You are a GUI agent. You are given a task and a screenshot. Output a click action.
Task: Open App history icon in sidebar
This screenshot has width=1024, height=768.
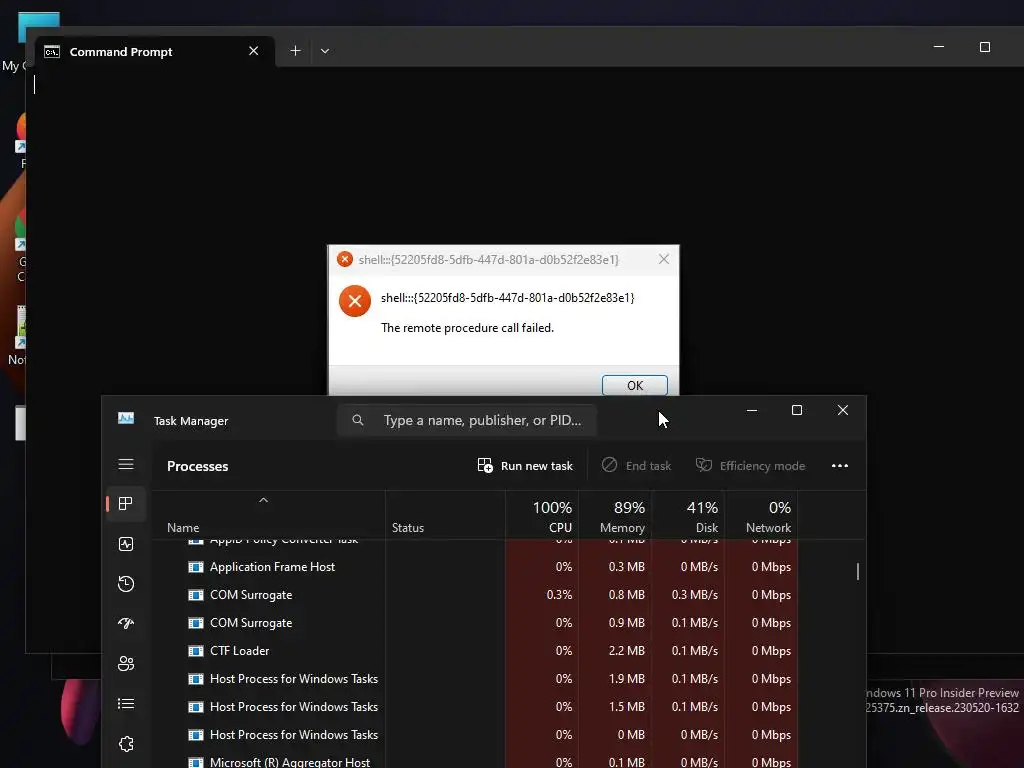pyautogui.click(x=126, y=584)
